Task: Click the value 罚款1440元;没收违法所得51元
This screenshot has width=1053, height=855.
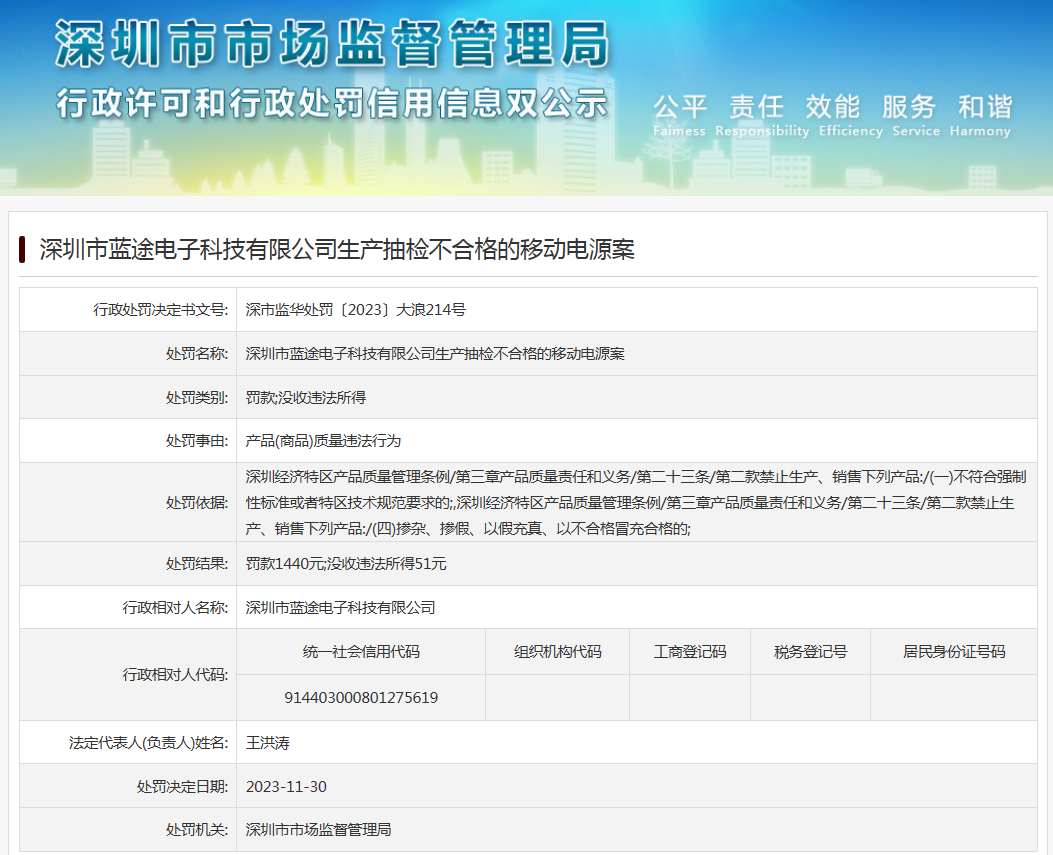Action: coord(346,564)
